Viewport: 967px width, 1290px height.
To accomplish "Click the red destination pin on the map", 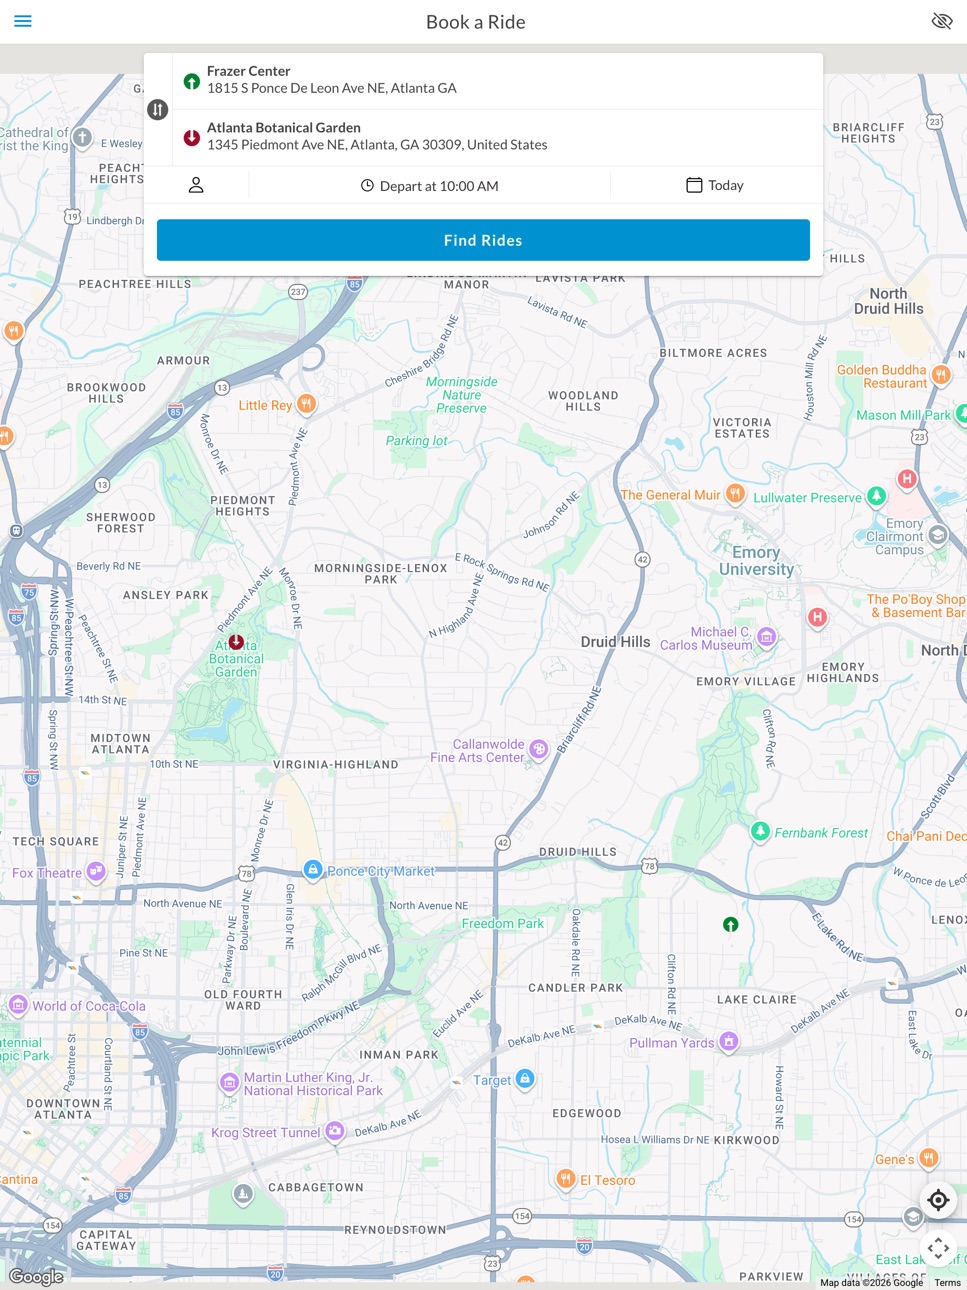I will pyautogui.click(x=236, y=642).
